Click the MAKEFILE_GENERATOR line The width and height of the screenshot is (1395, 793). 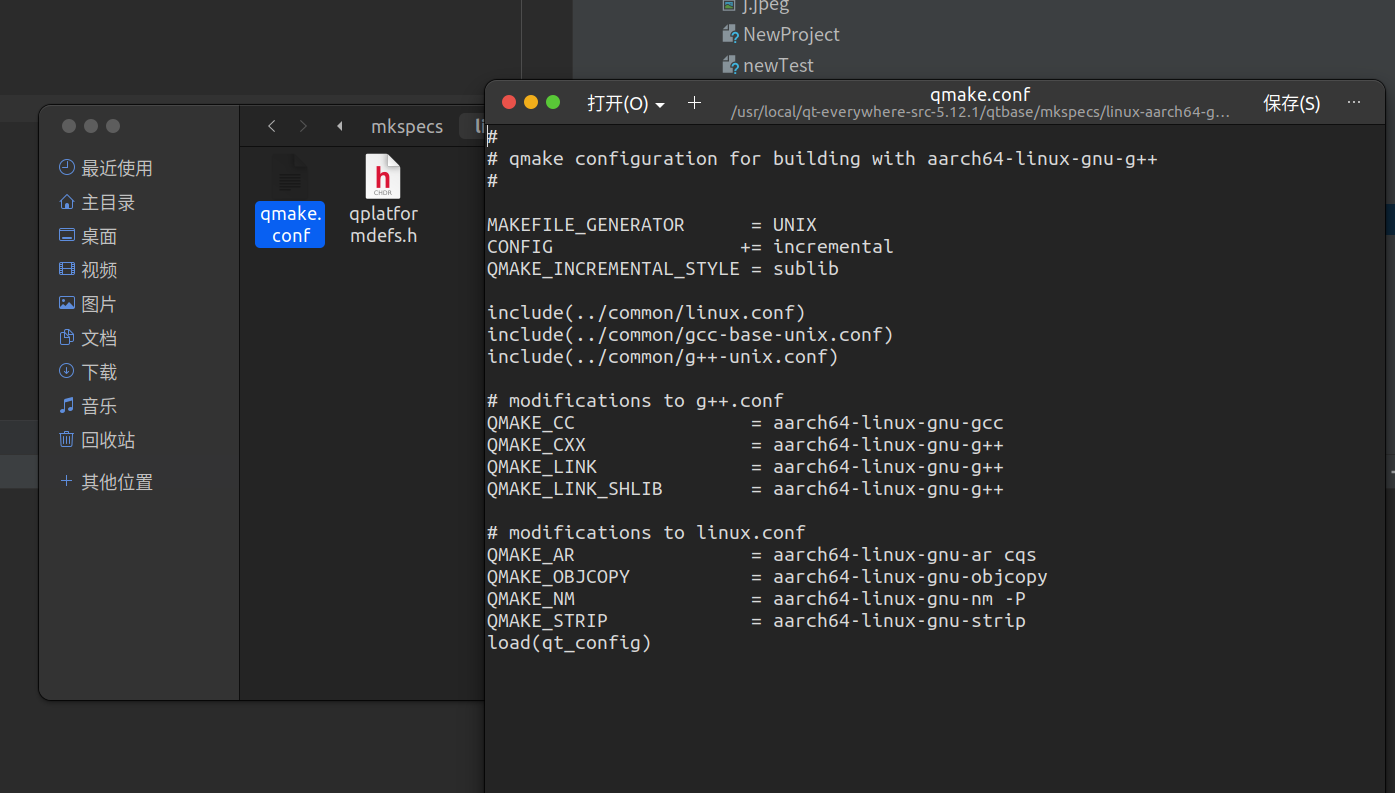tap(652, 225)
